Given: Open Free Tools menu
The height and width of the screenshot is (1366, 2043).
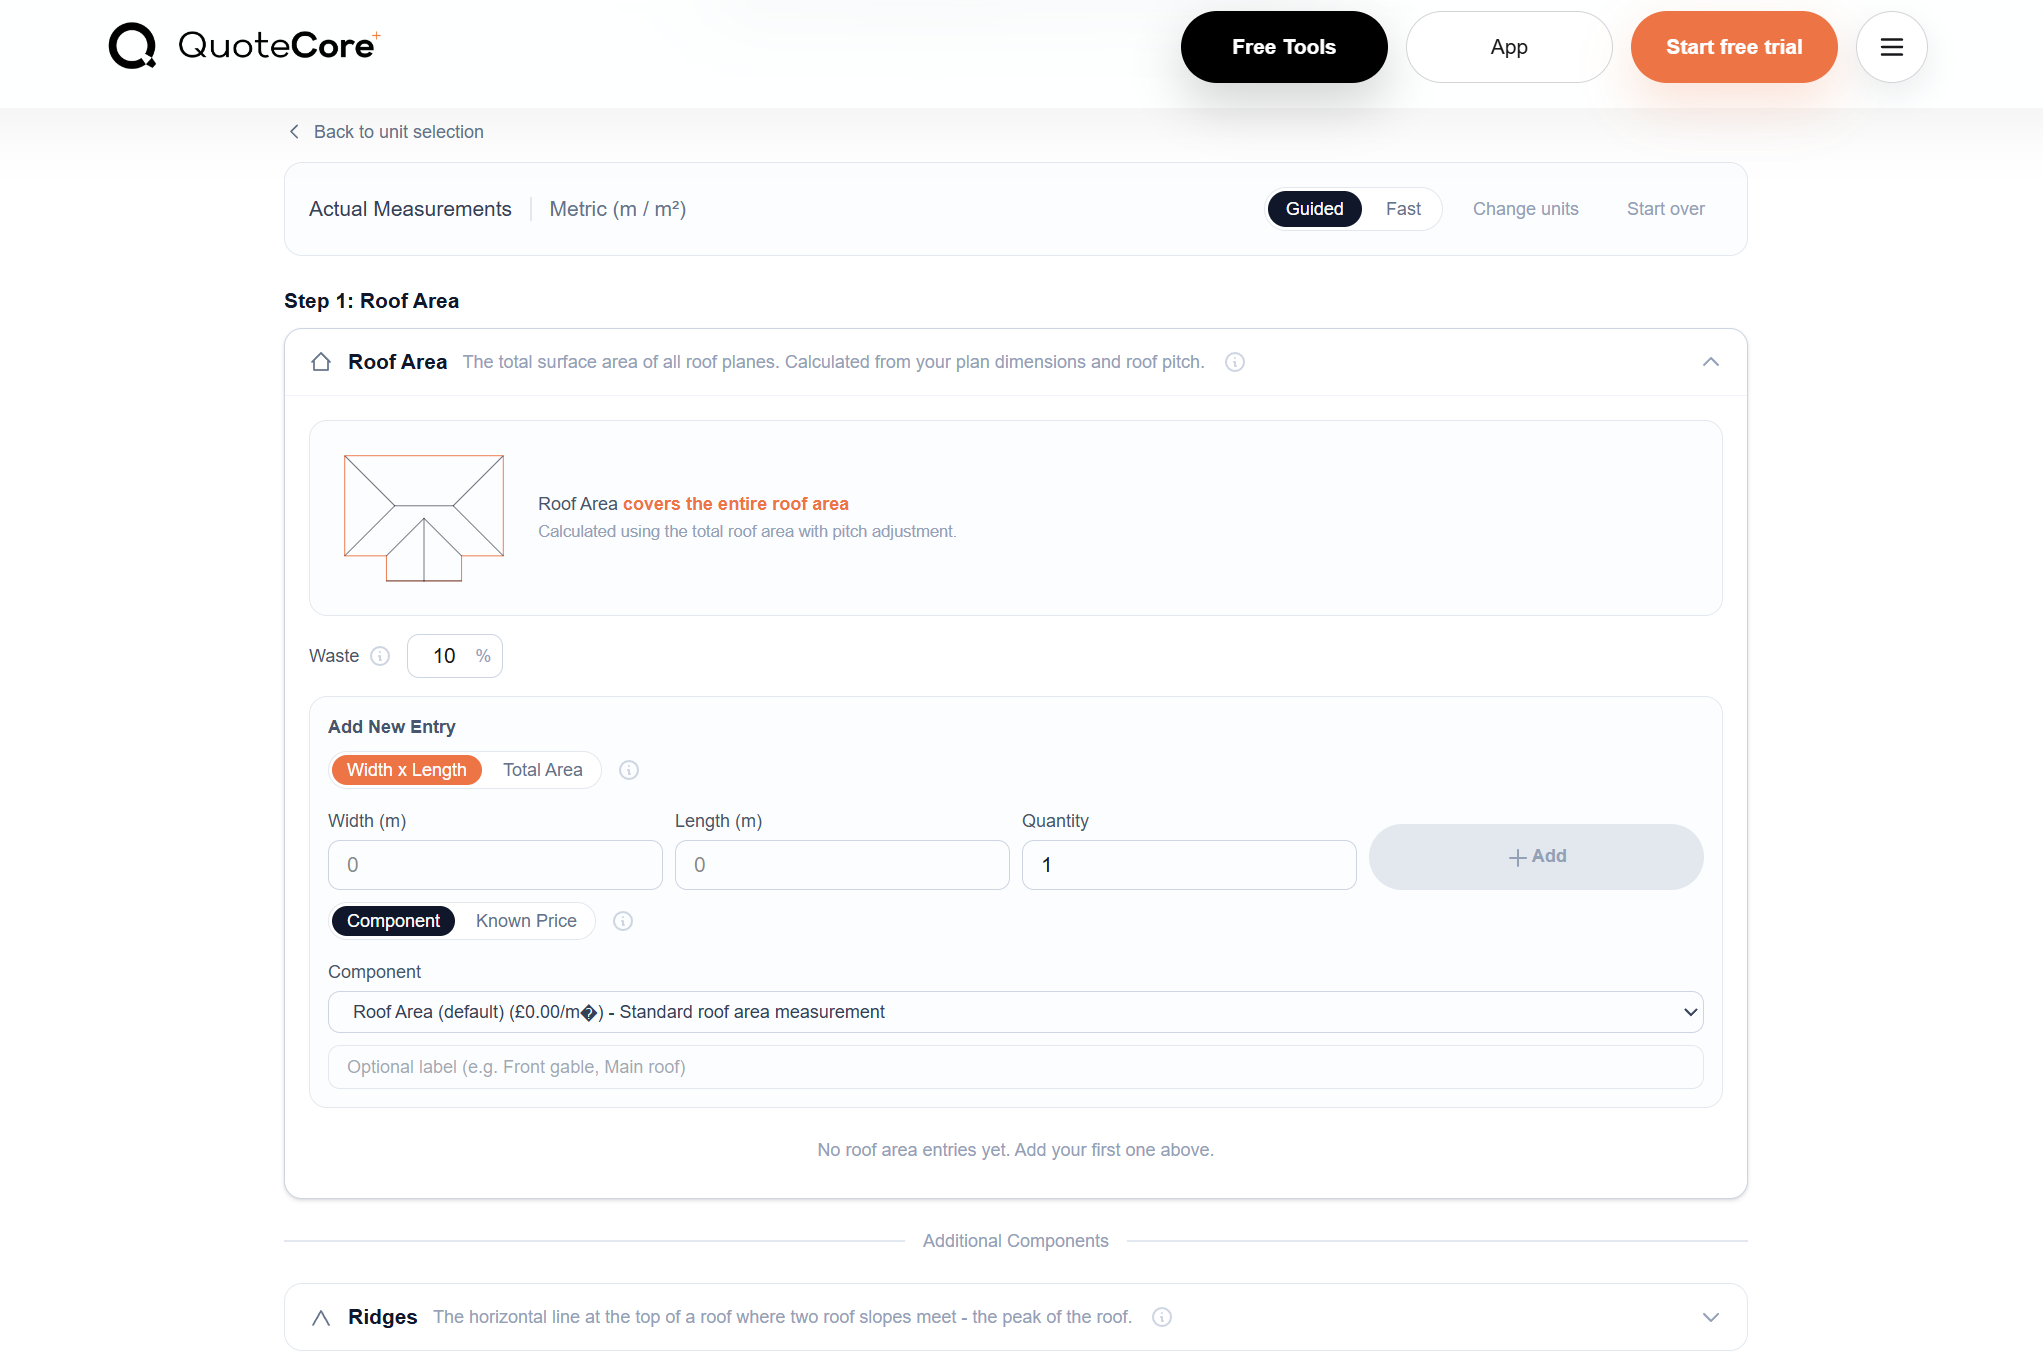Looking at the screenshot, I should pos(1284,47).
